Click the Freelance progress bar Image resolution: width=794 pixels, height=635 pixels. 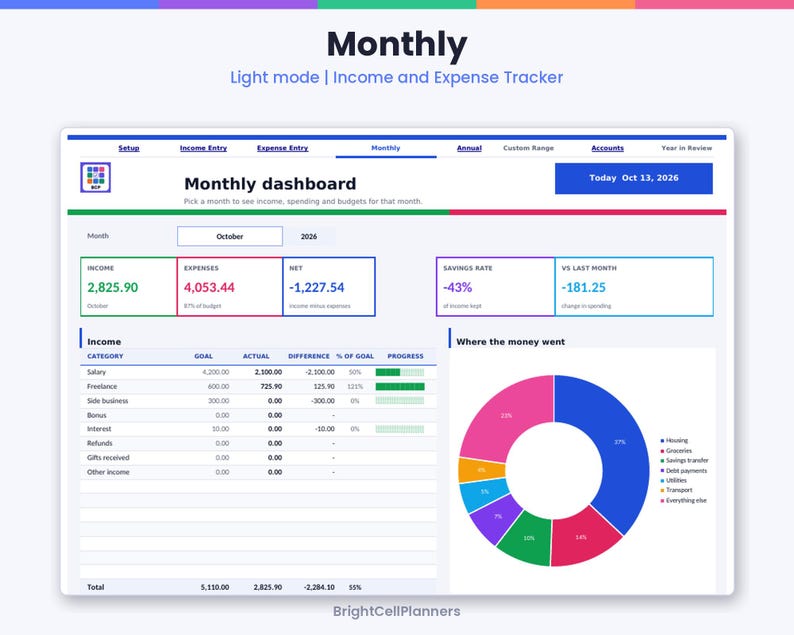pos(400,386)
